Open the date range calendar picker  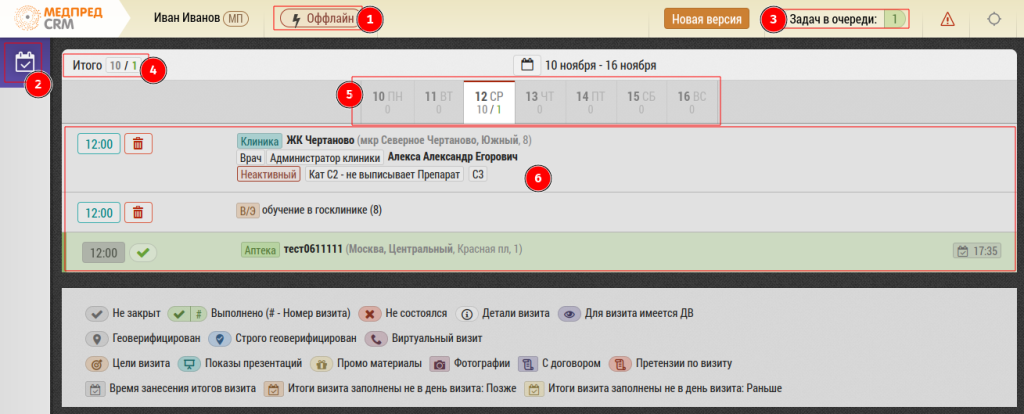point(527,65)
